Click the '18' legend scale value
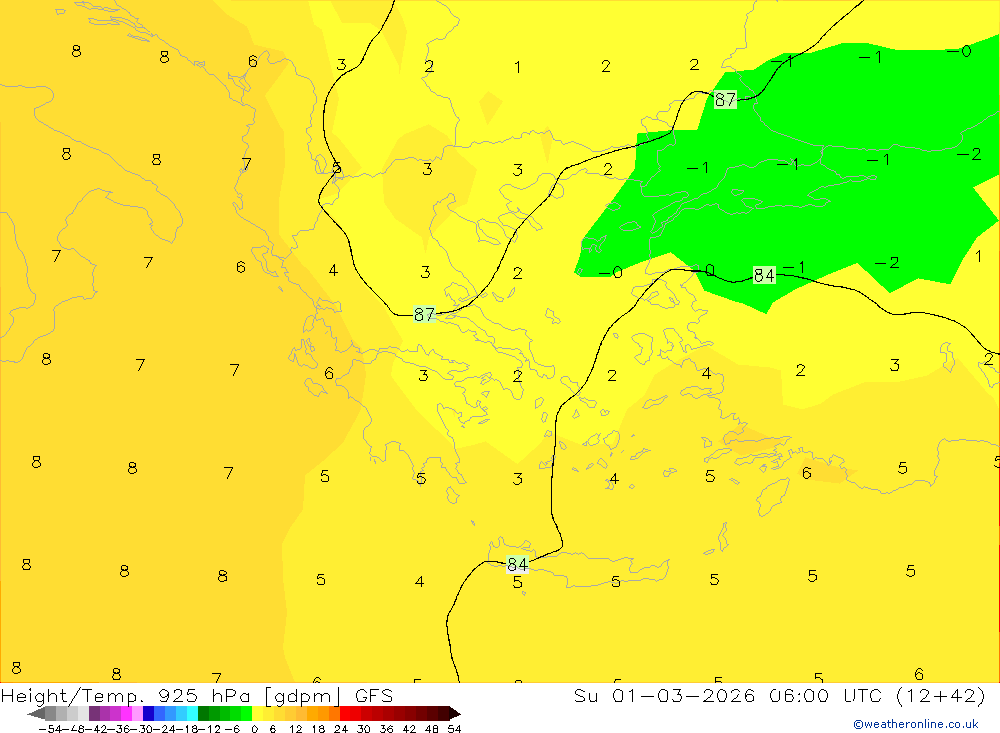1000x733 pixels. click(x=318, y=729)
